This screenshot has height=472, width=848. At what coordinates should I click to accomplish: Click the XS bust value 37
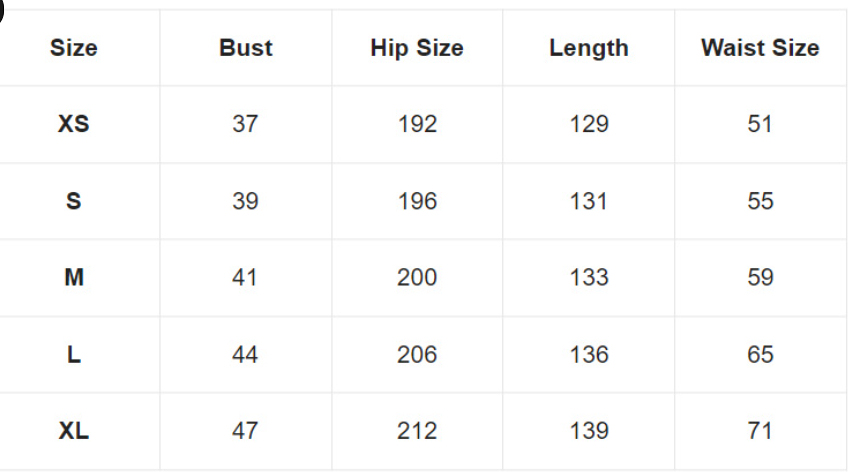245,124
